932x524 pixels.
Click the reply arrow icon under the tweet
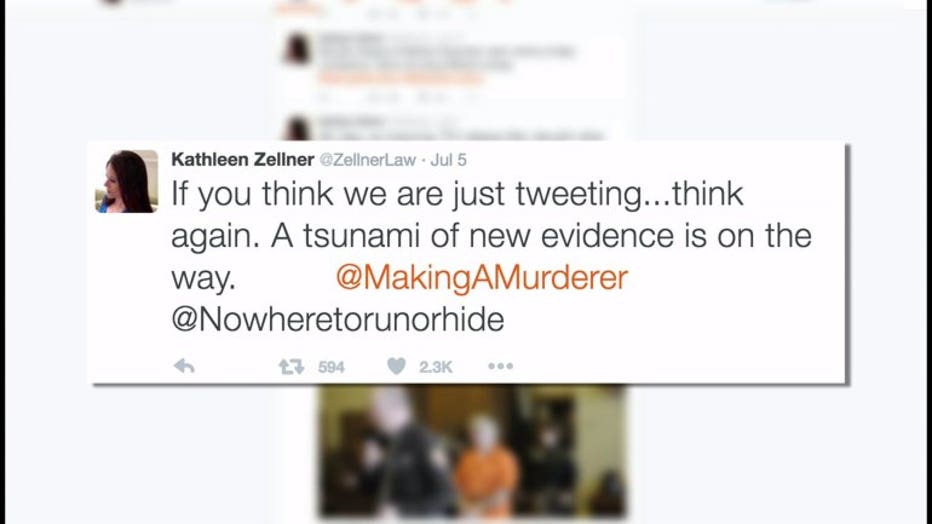pos(184,367)
